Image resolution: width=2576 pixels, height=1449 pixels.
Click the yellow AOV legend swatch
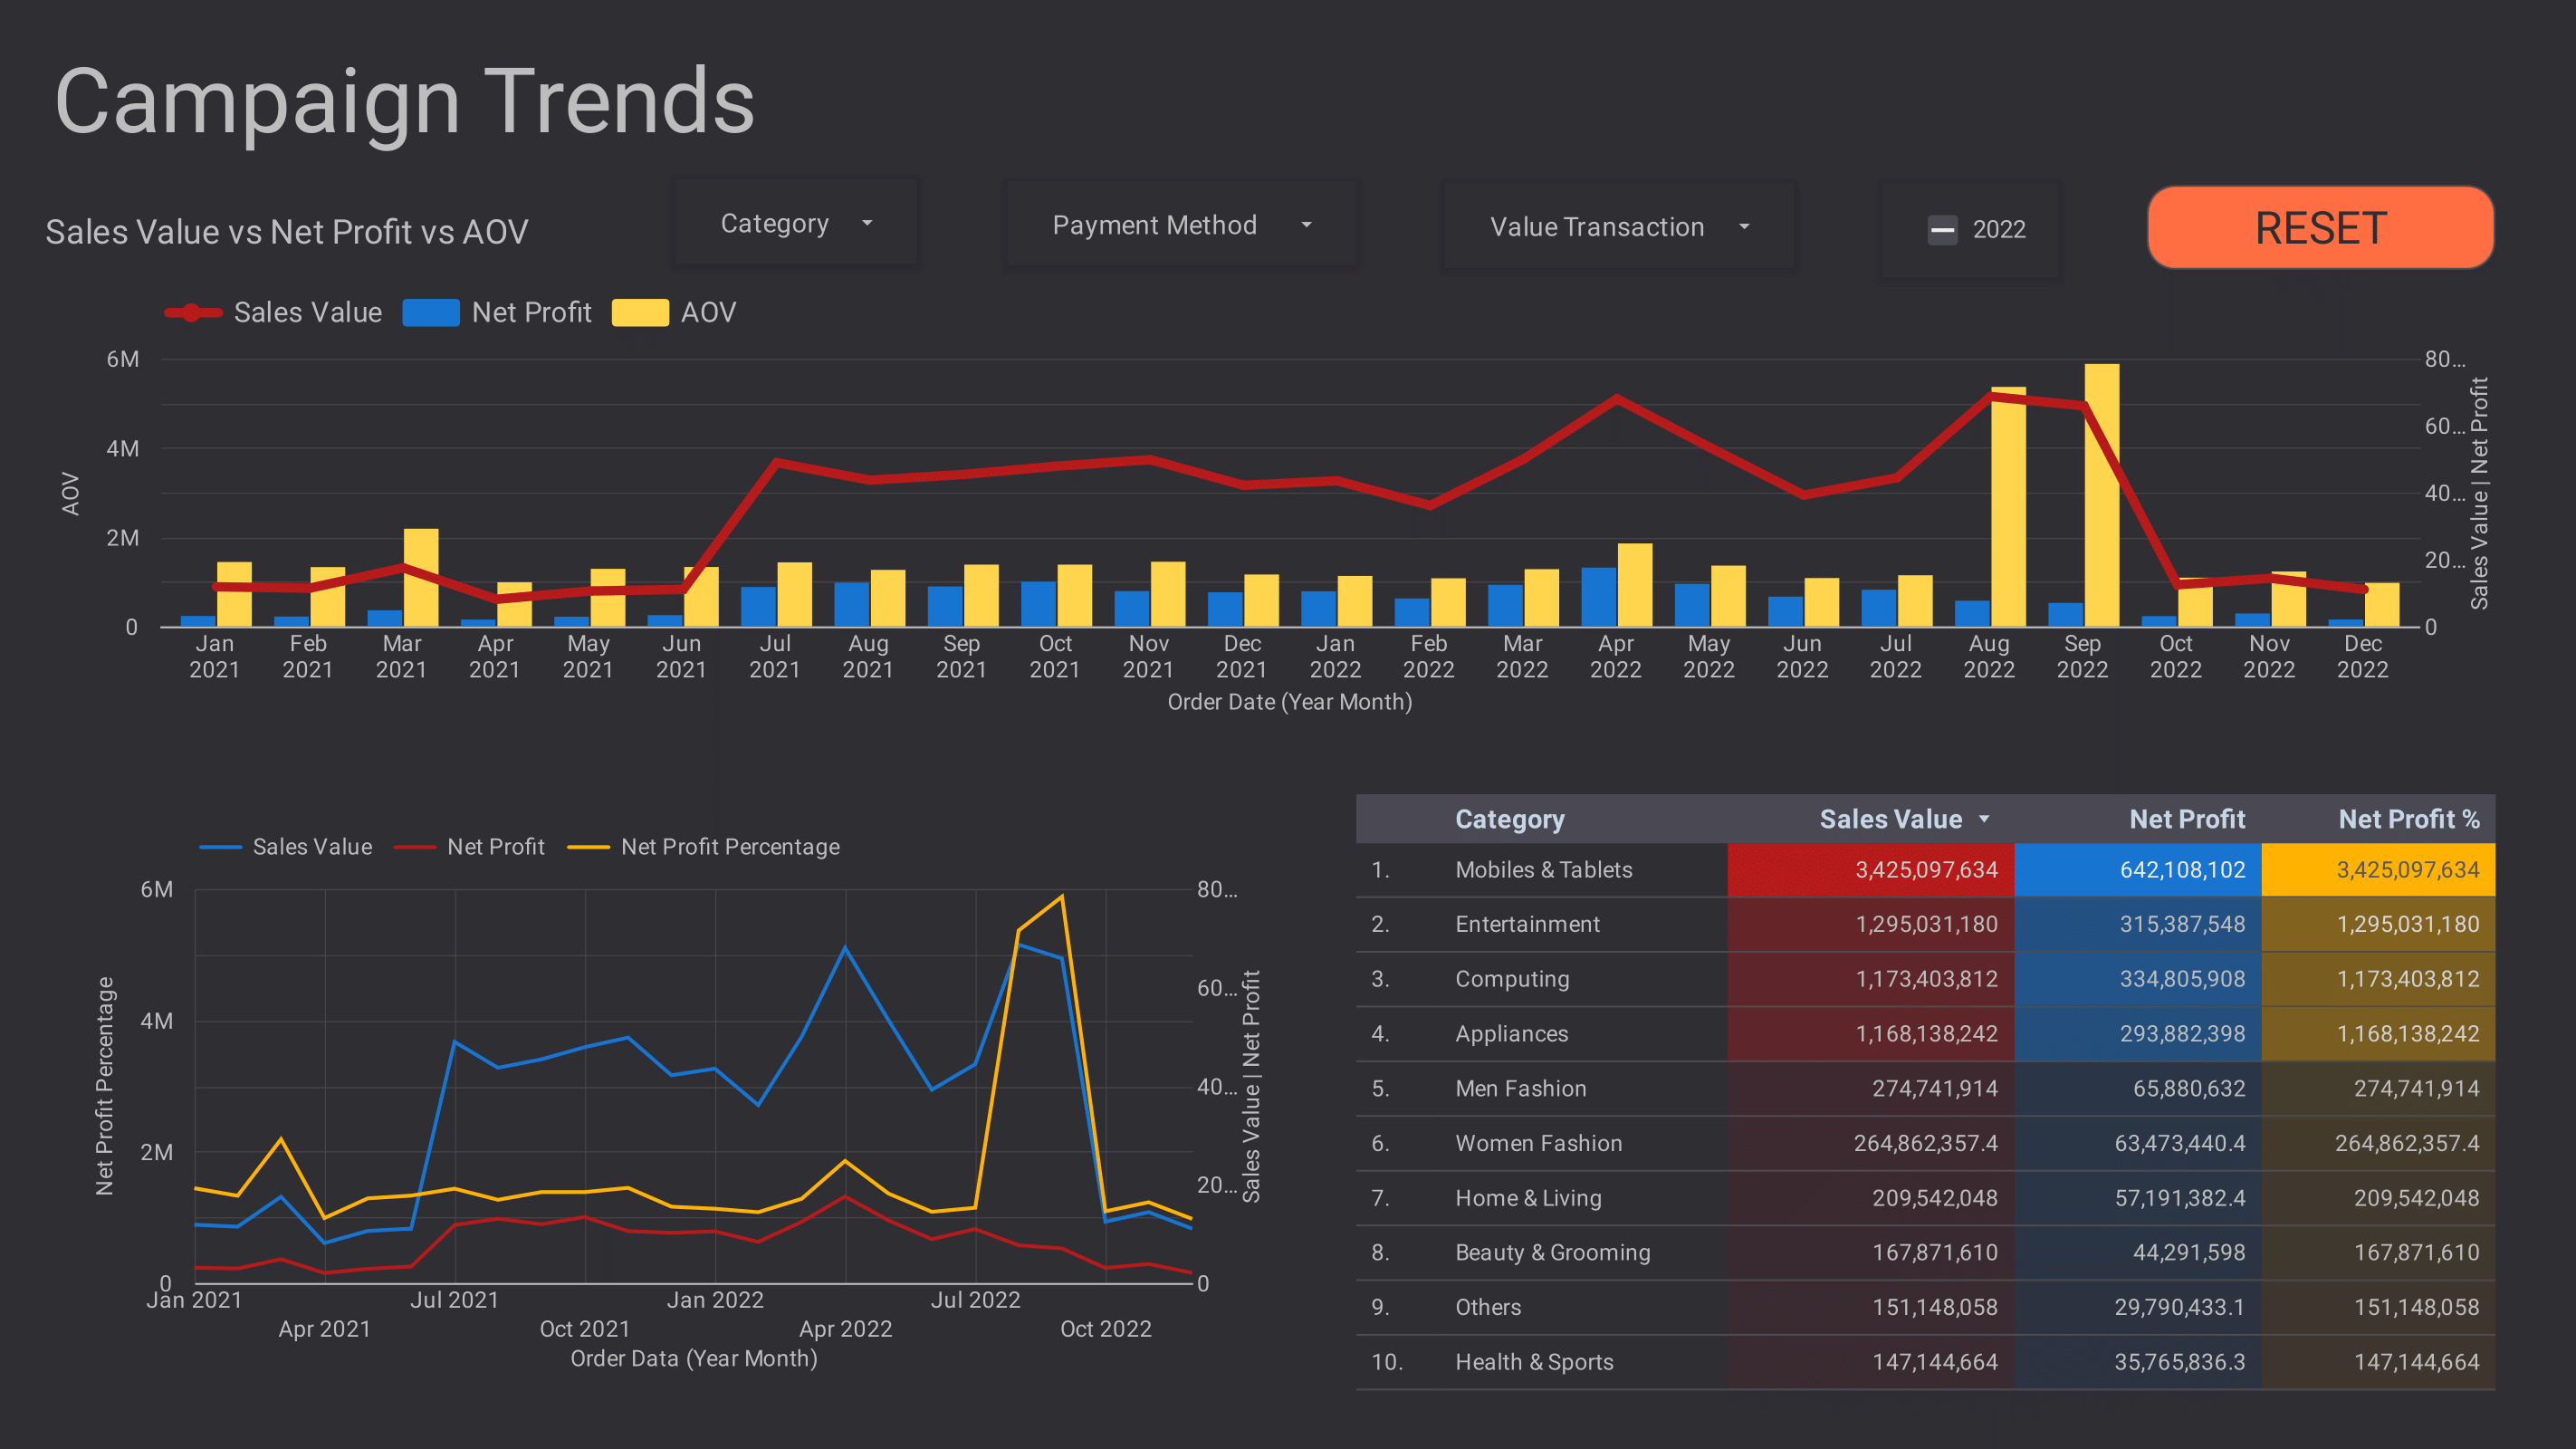point(640,313)
